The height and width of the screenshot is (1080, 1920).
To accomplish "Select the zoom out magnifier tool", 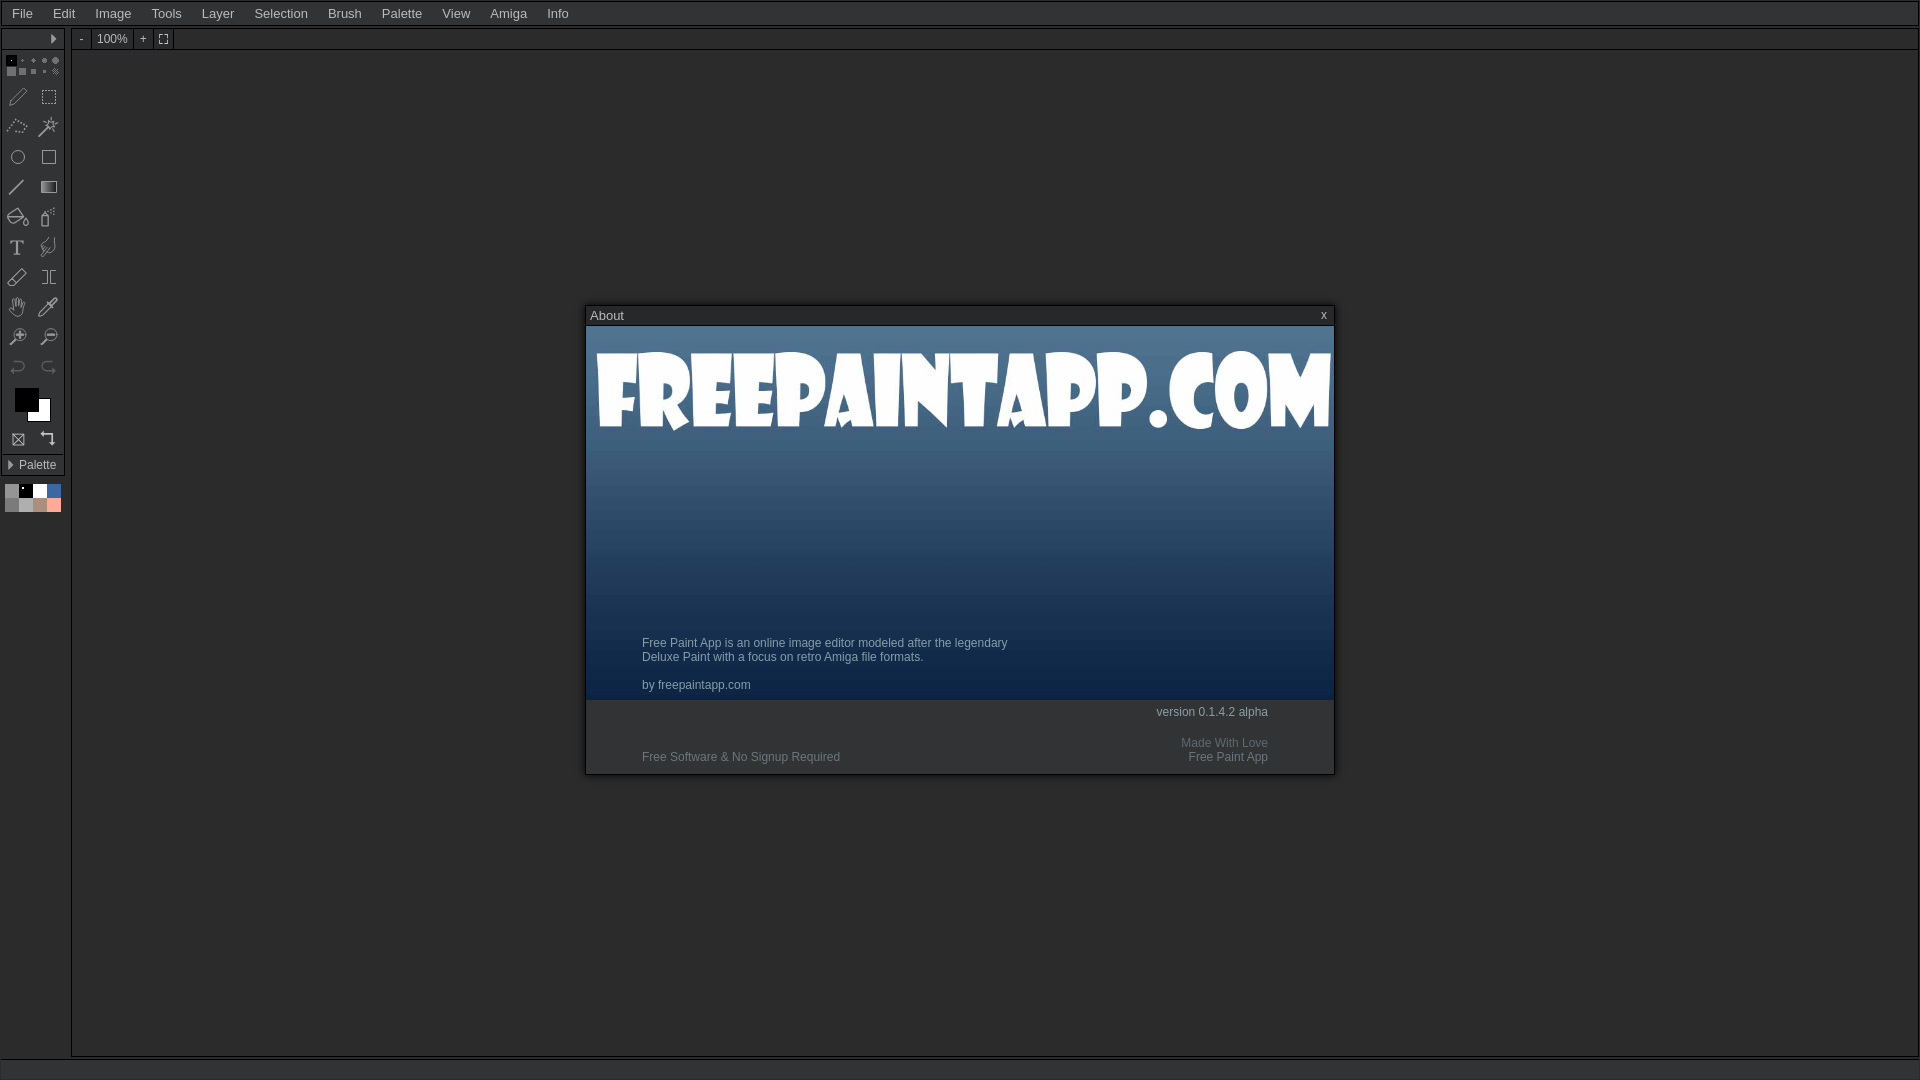I will 49,337.
